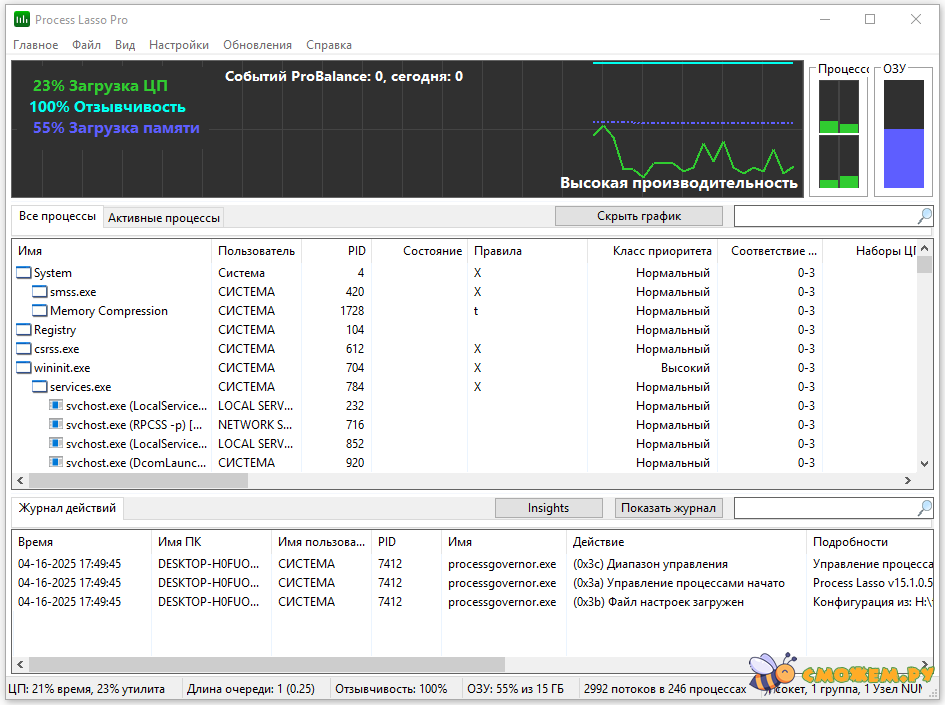Click the Скрыть график button

coord(639,216)
